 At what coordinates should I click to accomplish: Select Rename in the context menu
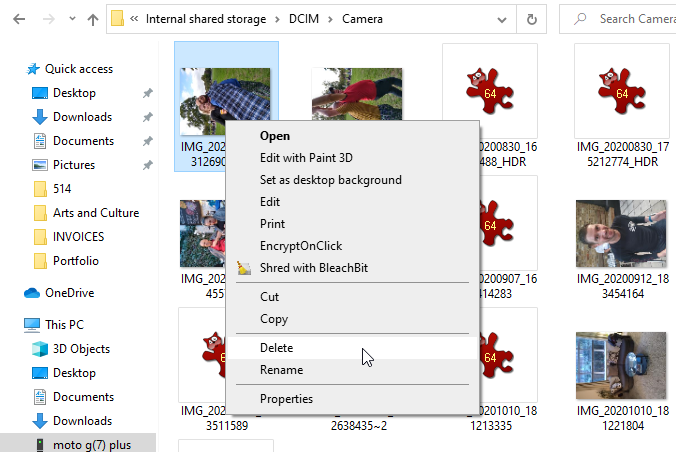[x=281, y=370]
